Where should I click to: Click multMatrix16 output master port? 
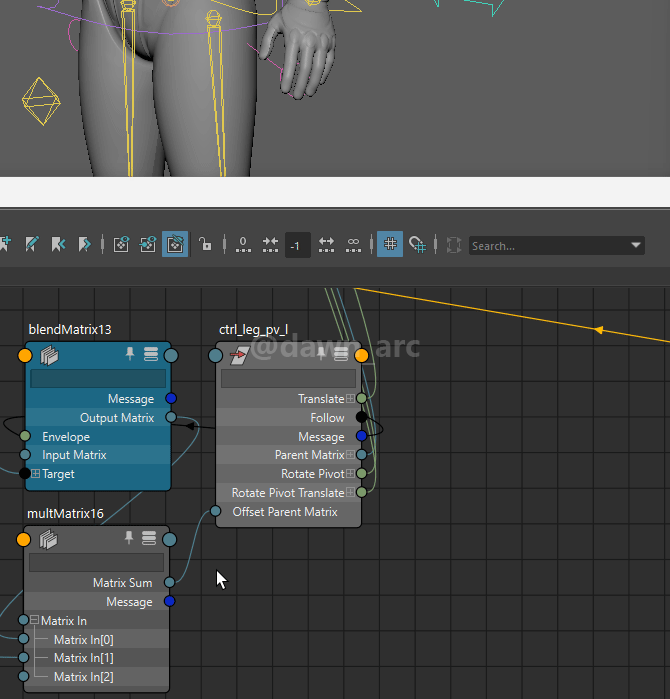point(169,539)
